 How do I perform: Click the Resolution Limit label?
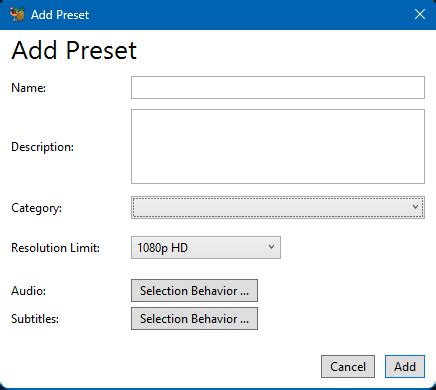coord(56,248)
